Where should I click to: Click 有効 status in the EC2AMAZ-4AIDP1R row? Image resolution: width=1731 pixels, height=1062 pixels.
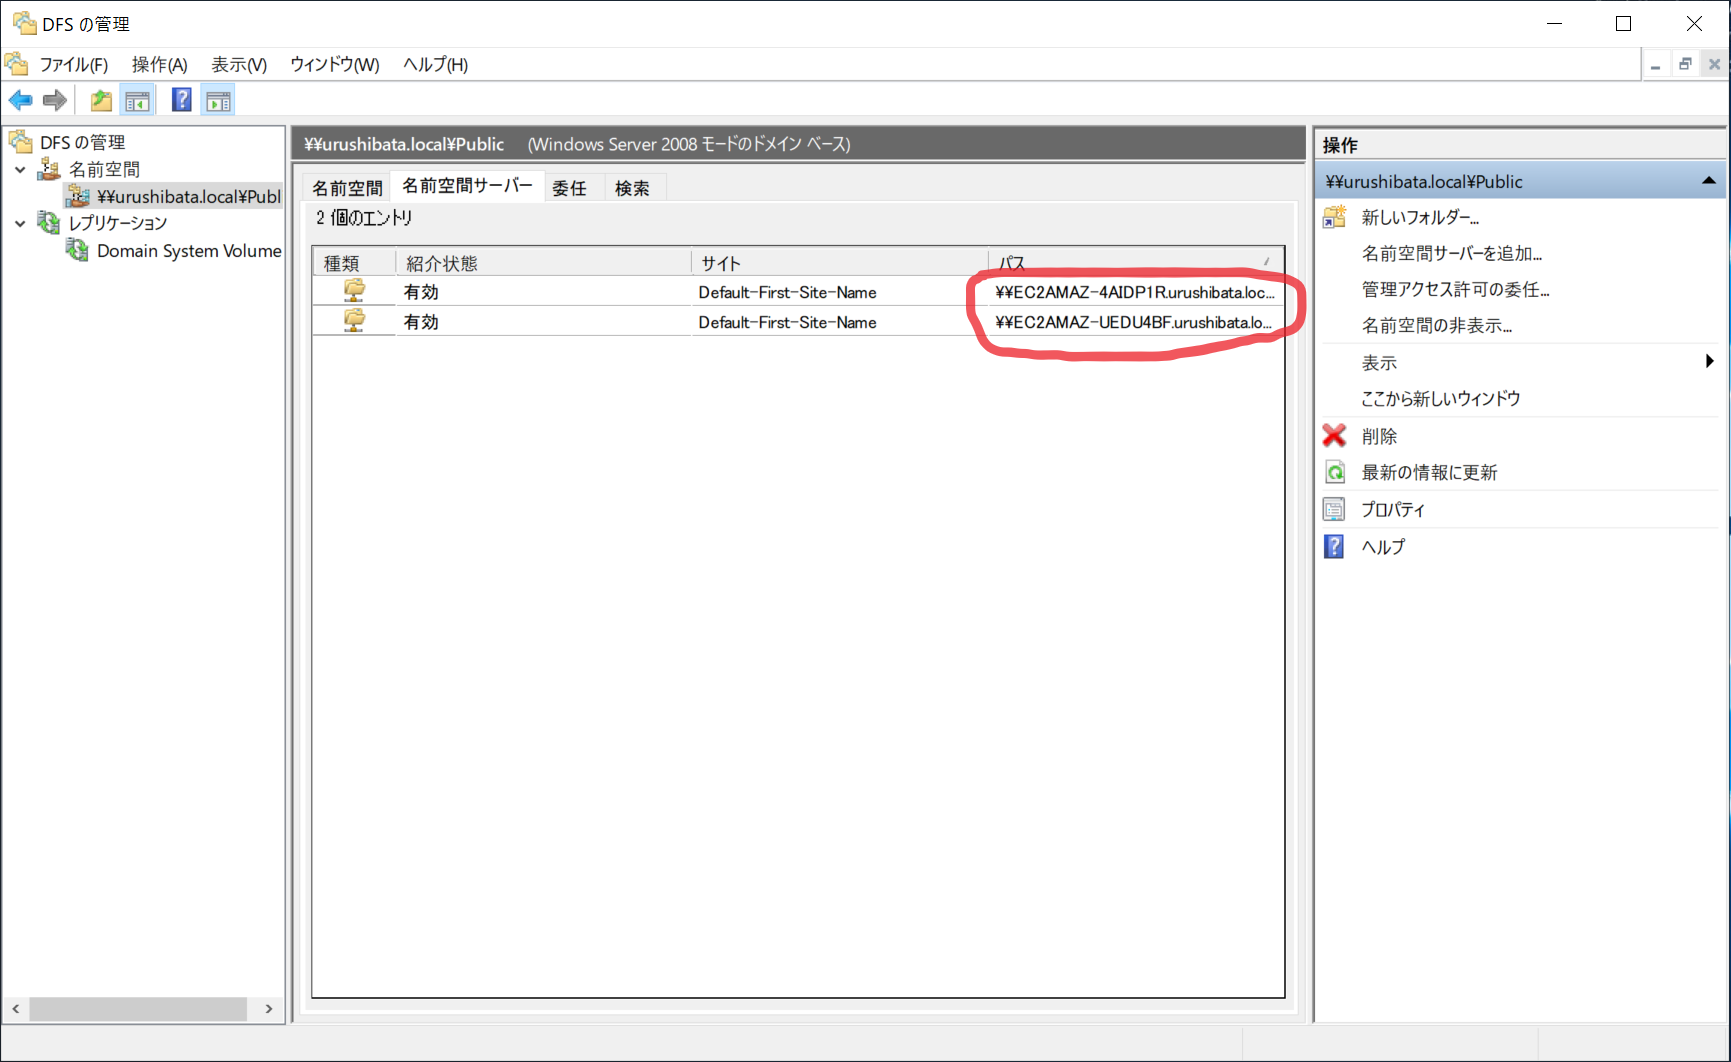coord(421,292)
